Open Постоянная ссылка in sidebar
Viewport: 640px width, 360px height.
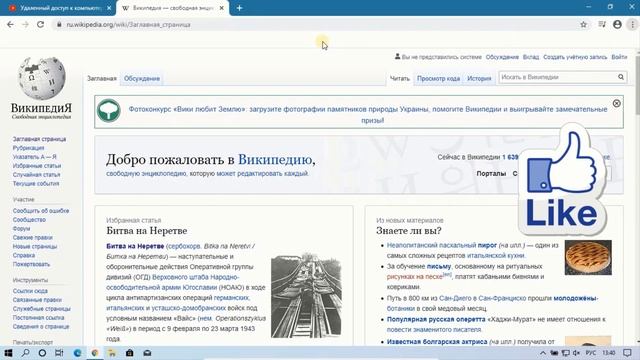click(38, 318)
